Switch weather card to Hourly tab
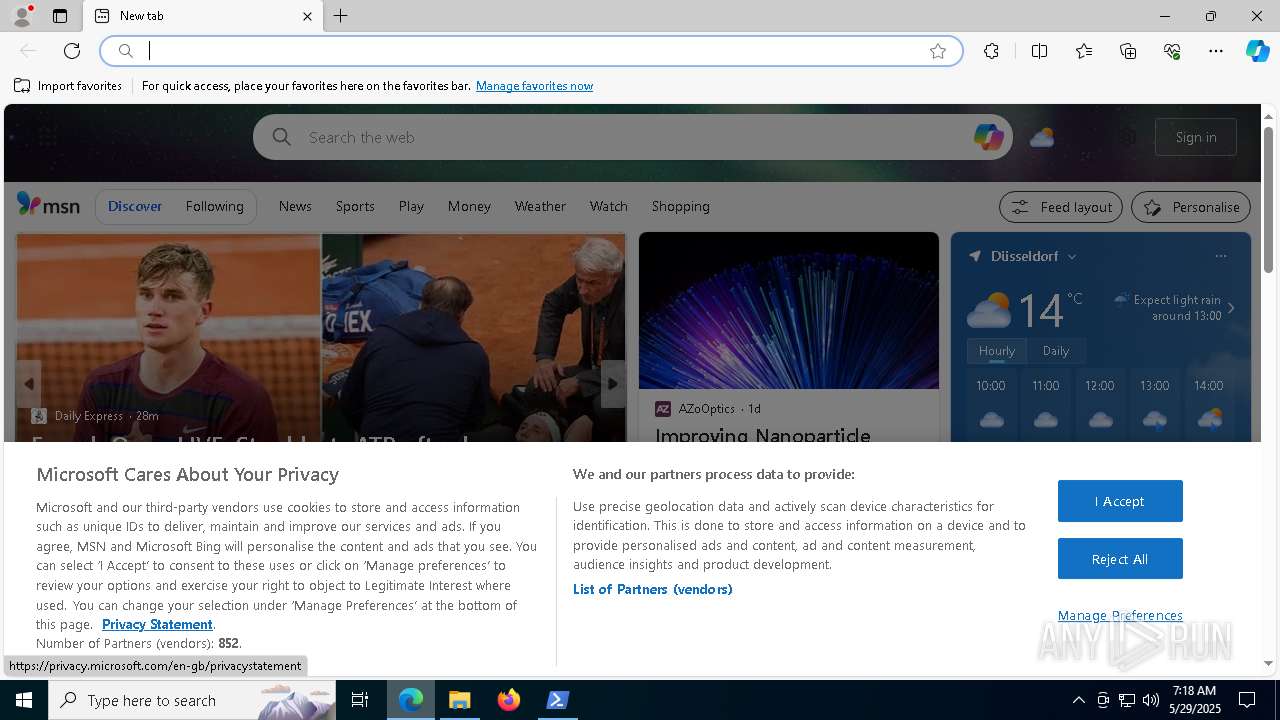 (x=996, y=351)
